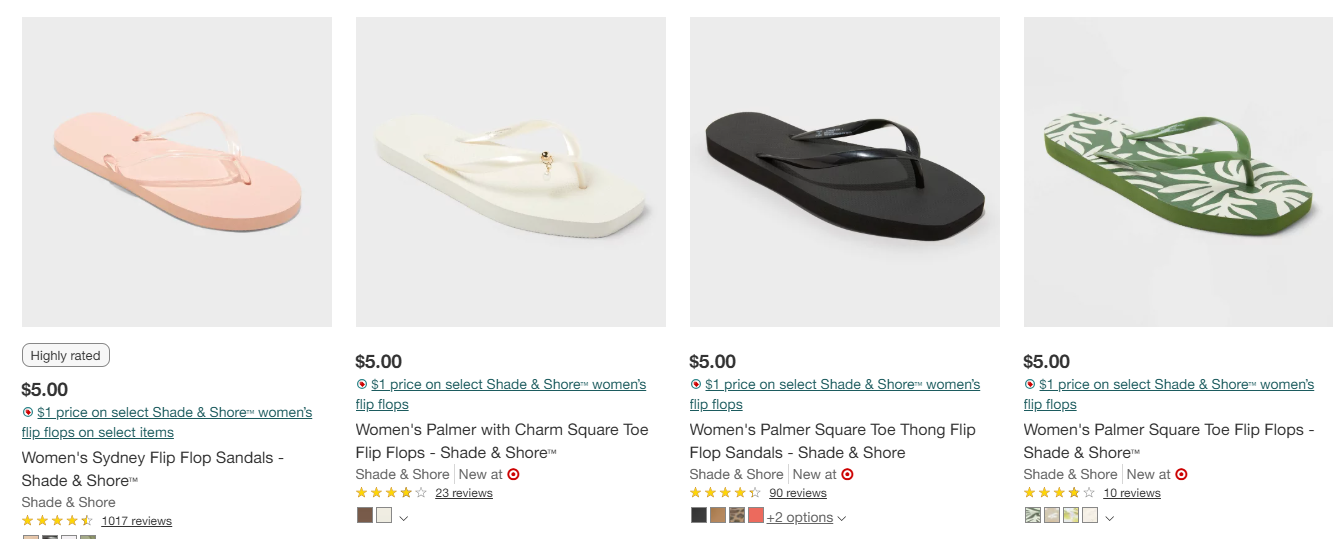Open the pink flip flop product image
This screenshot has height=539, width=1333.
[177, 172]
